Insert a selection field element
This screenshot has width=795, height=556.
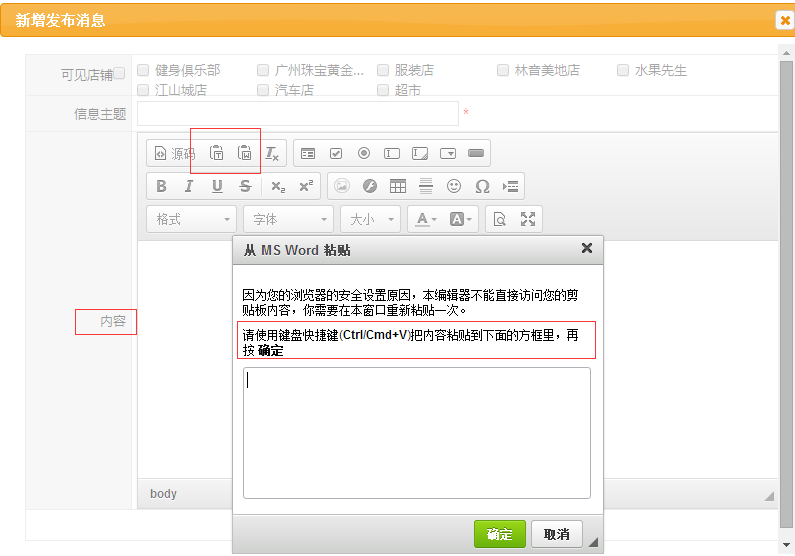pyautogui.click(x=448, y=153)
